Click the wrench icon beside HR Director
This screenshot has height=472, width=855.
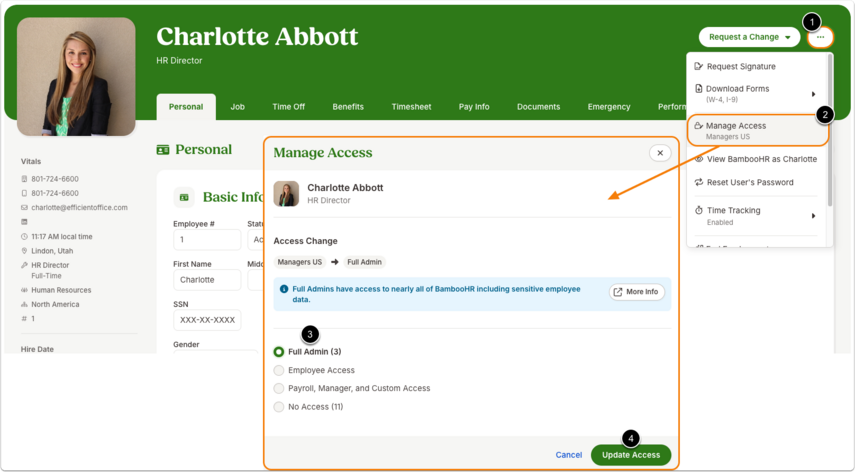click(24, 265)
